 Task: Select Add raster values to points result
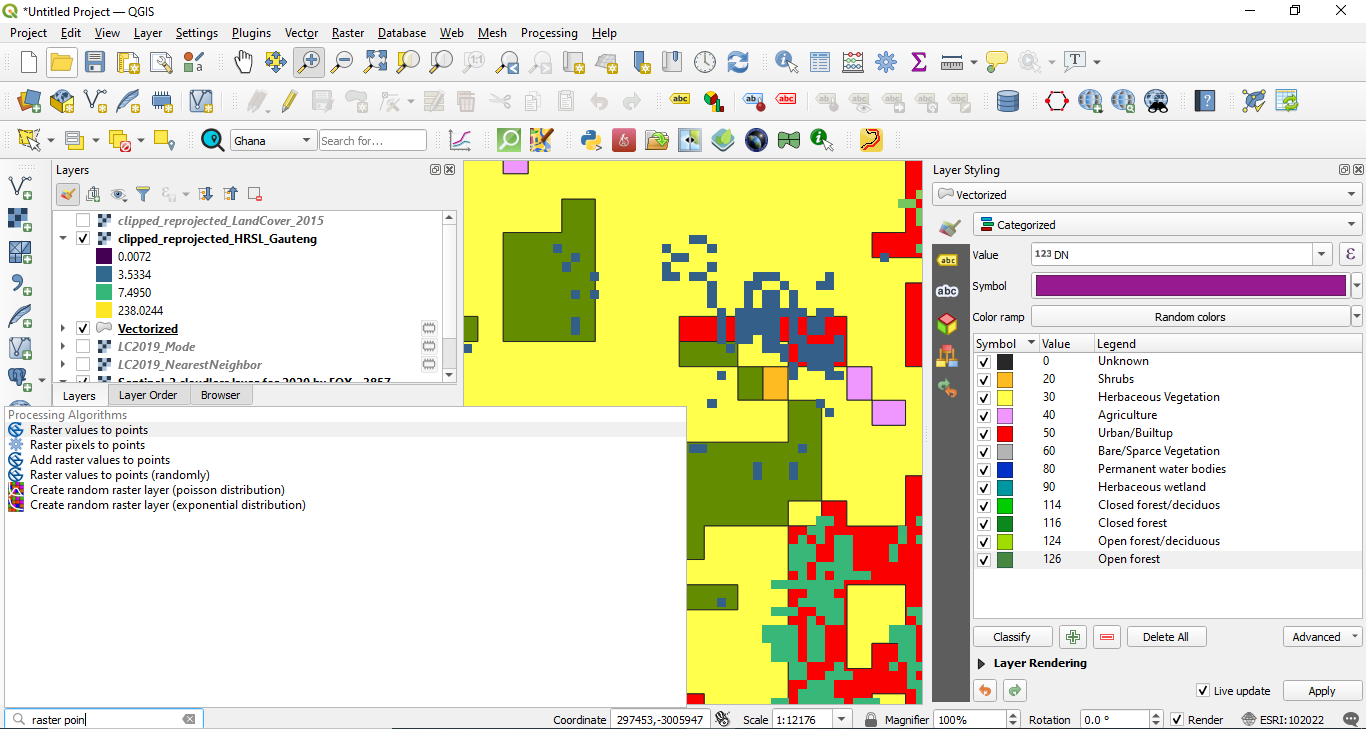point(100,460)
